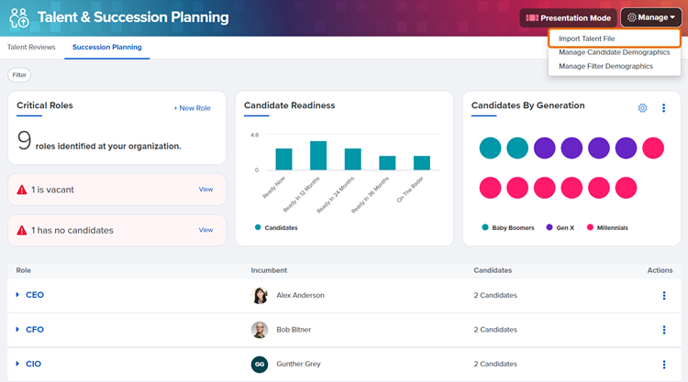
Task: Click the Talent & Succession Planning logo icon
Action: (x=19, y=18)
